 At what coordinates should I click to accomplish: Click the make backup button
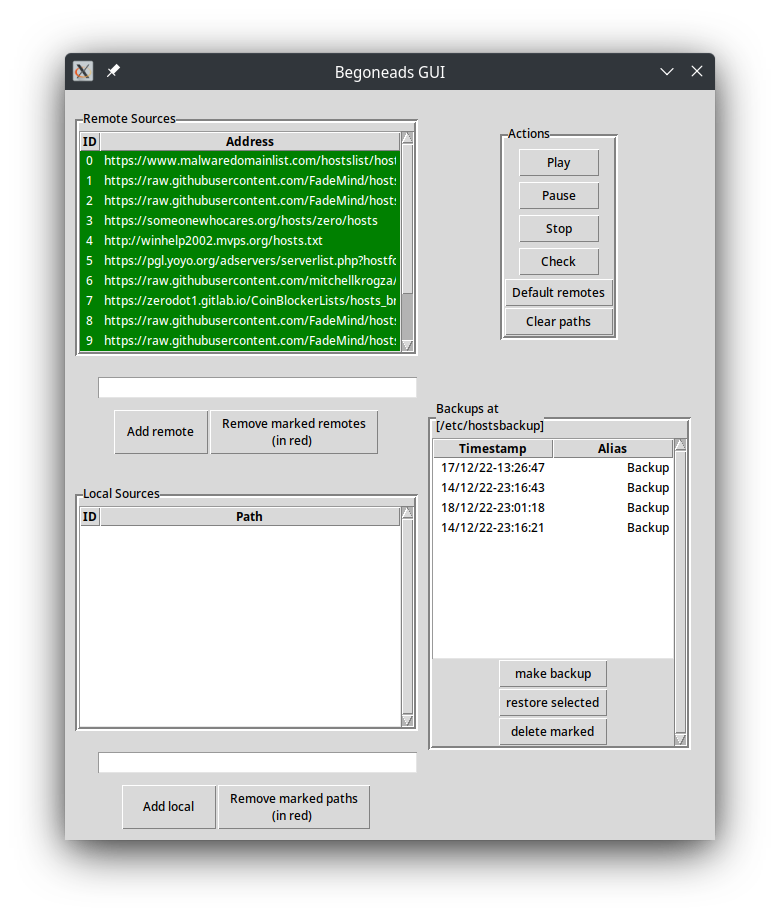point(553,674)
